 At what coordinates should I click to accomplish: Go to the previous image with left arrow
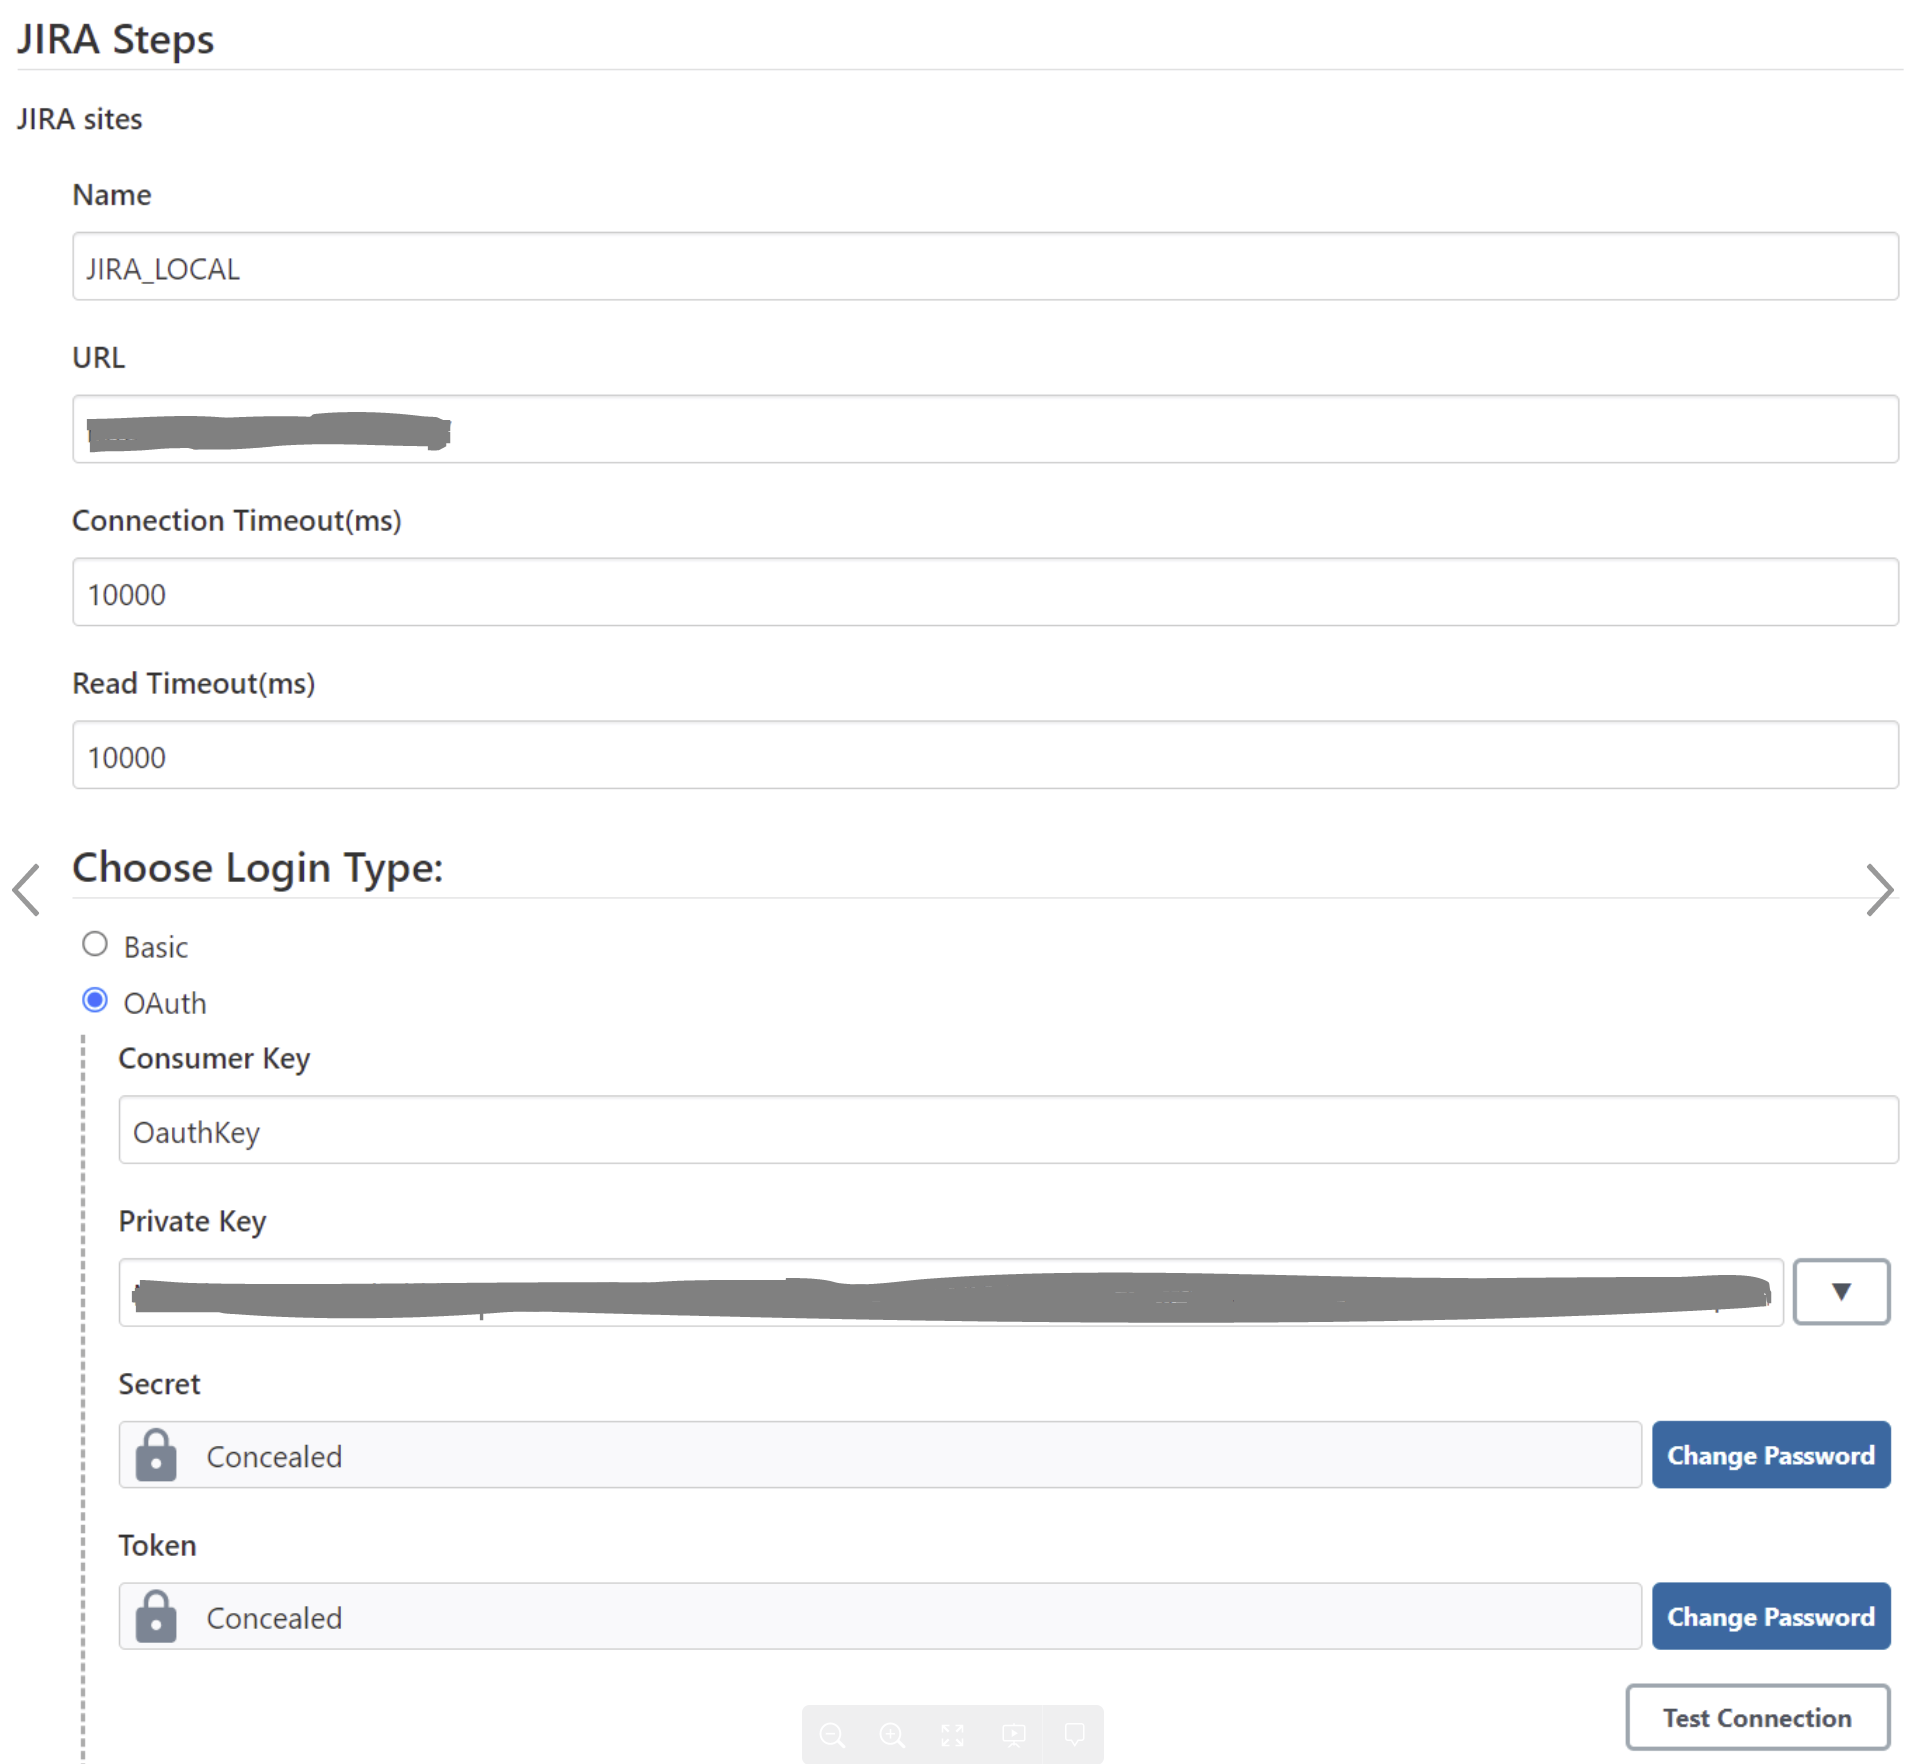[26, 889]
